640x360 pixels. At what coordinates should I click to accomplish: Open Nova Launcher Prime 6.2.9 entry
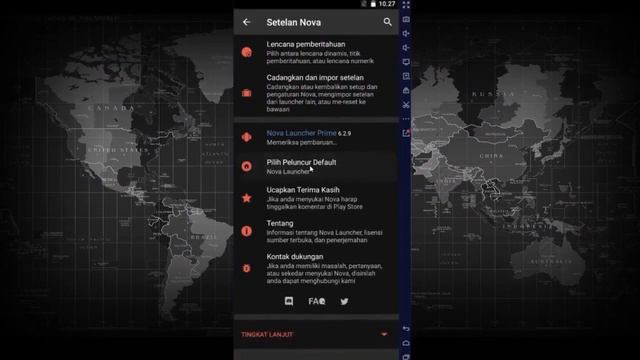(316, 137)
